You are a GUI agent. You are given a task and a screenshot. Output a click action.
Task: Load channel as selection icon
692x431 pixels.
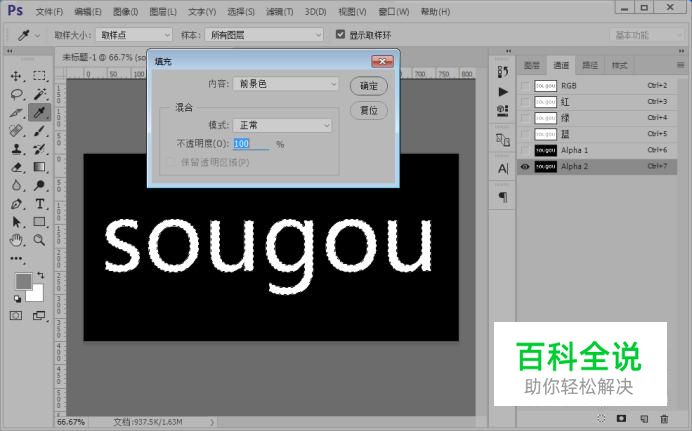pos(601,418)
